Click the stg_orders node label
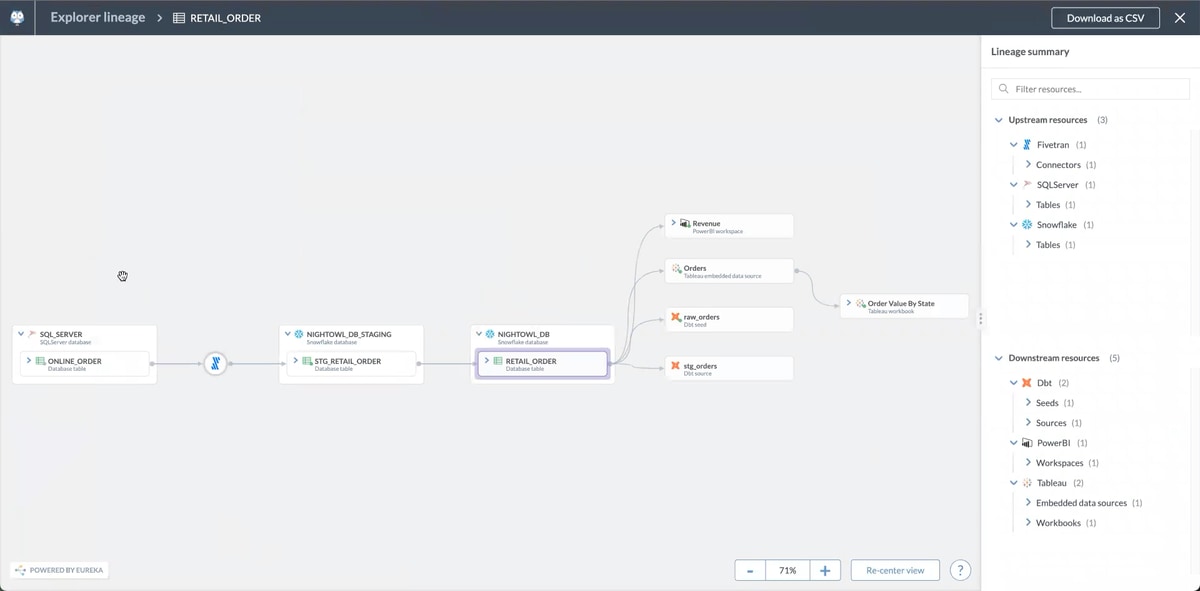Image resolution: width=1200 pixels, height=591 pixels. [700, 366]
